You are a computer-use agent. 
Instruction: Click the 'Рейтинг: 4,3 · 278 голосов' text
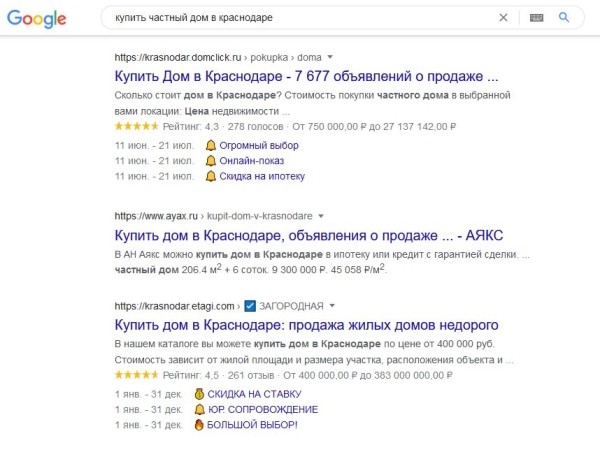[223, 127]
